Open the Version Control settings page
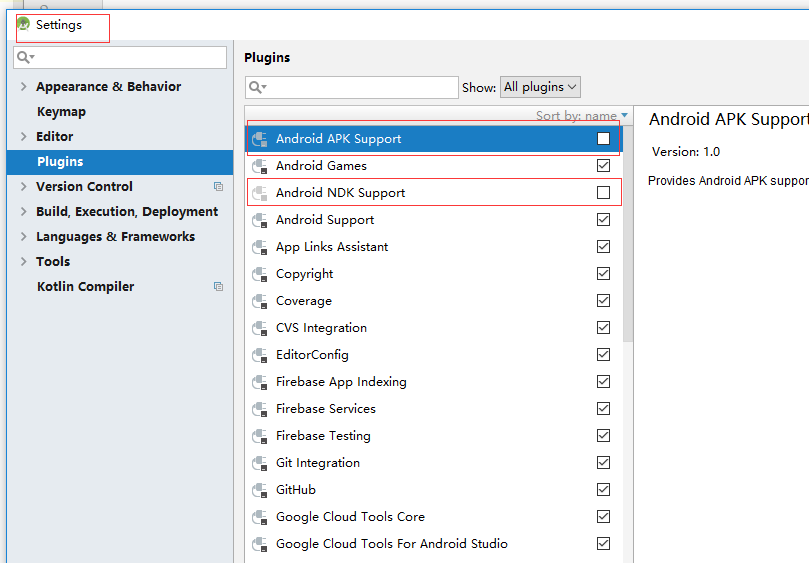This screenshot has width=809, height=563. point(84,187)
